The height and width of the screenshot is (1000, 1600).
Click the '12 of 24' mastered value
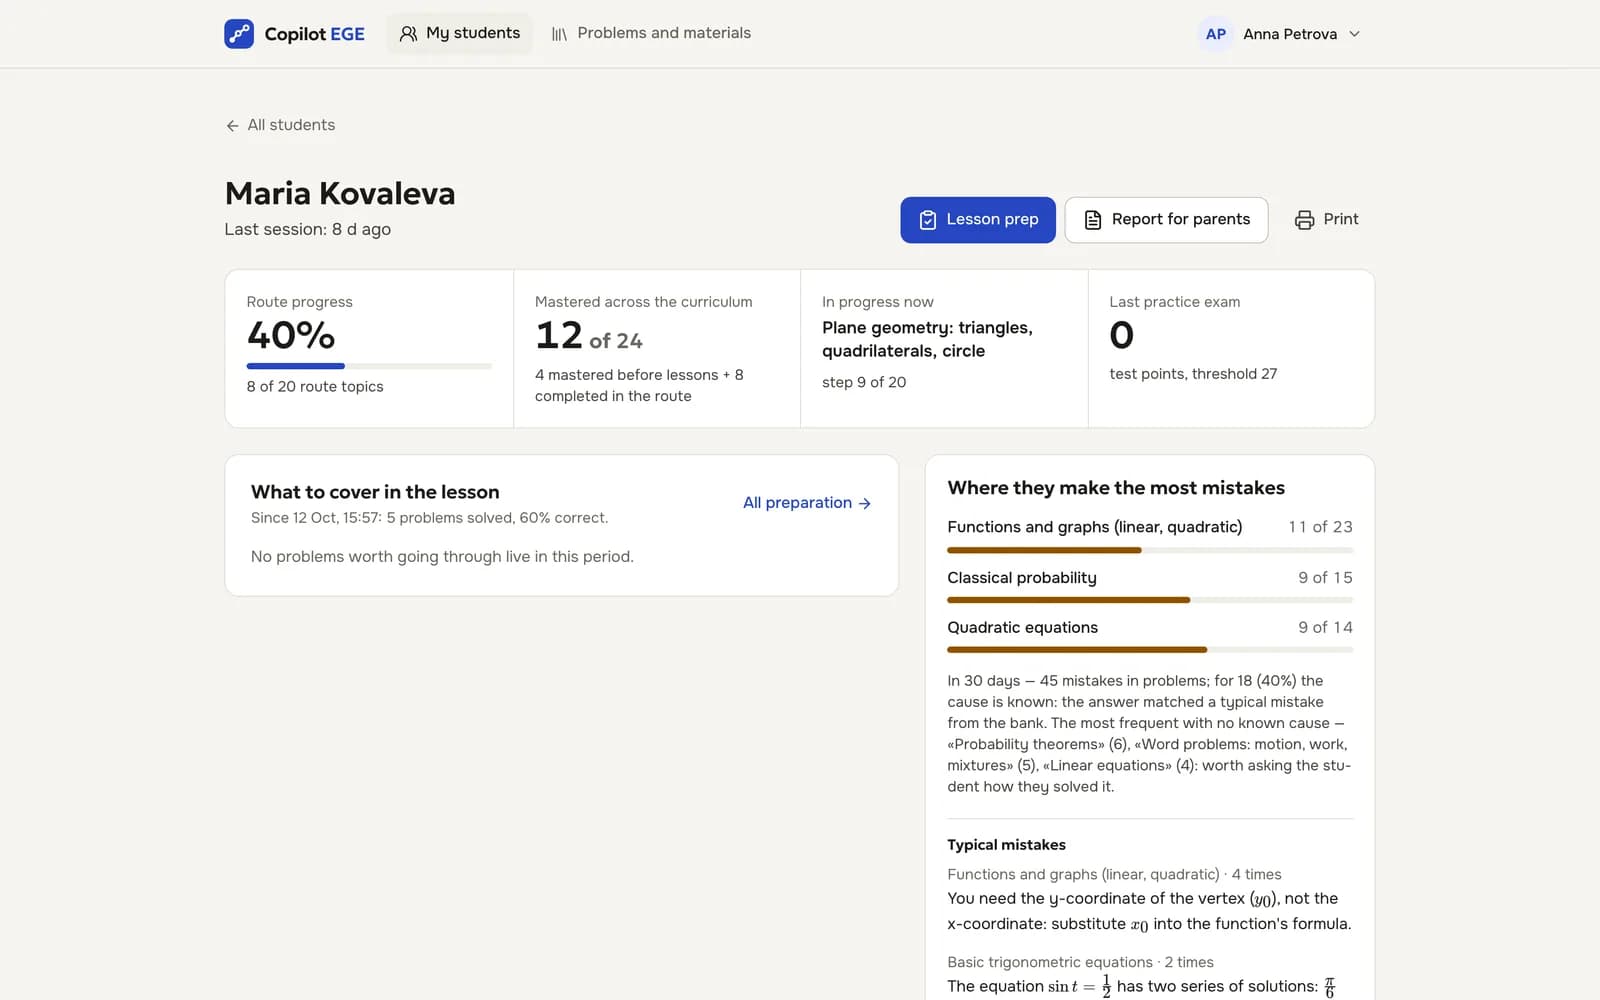(589, 336)
